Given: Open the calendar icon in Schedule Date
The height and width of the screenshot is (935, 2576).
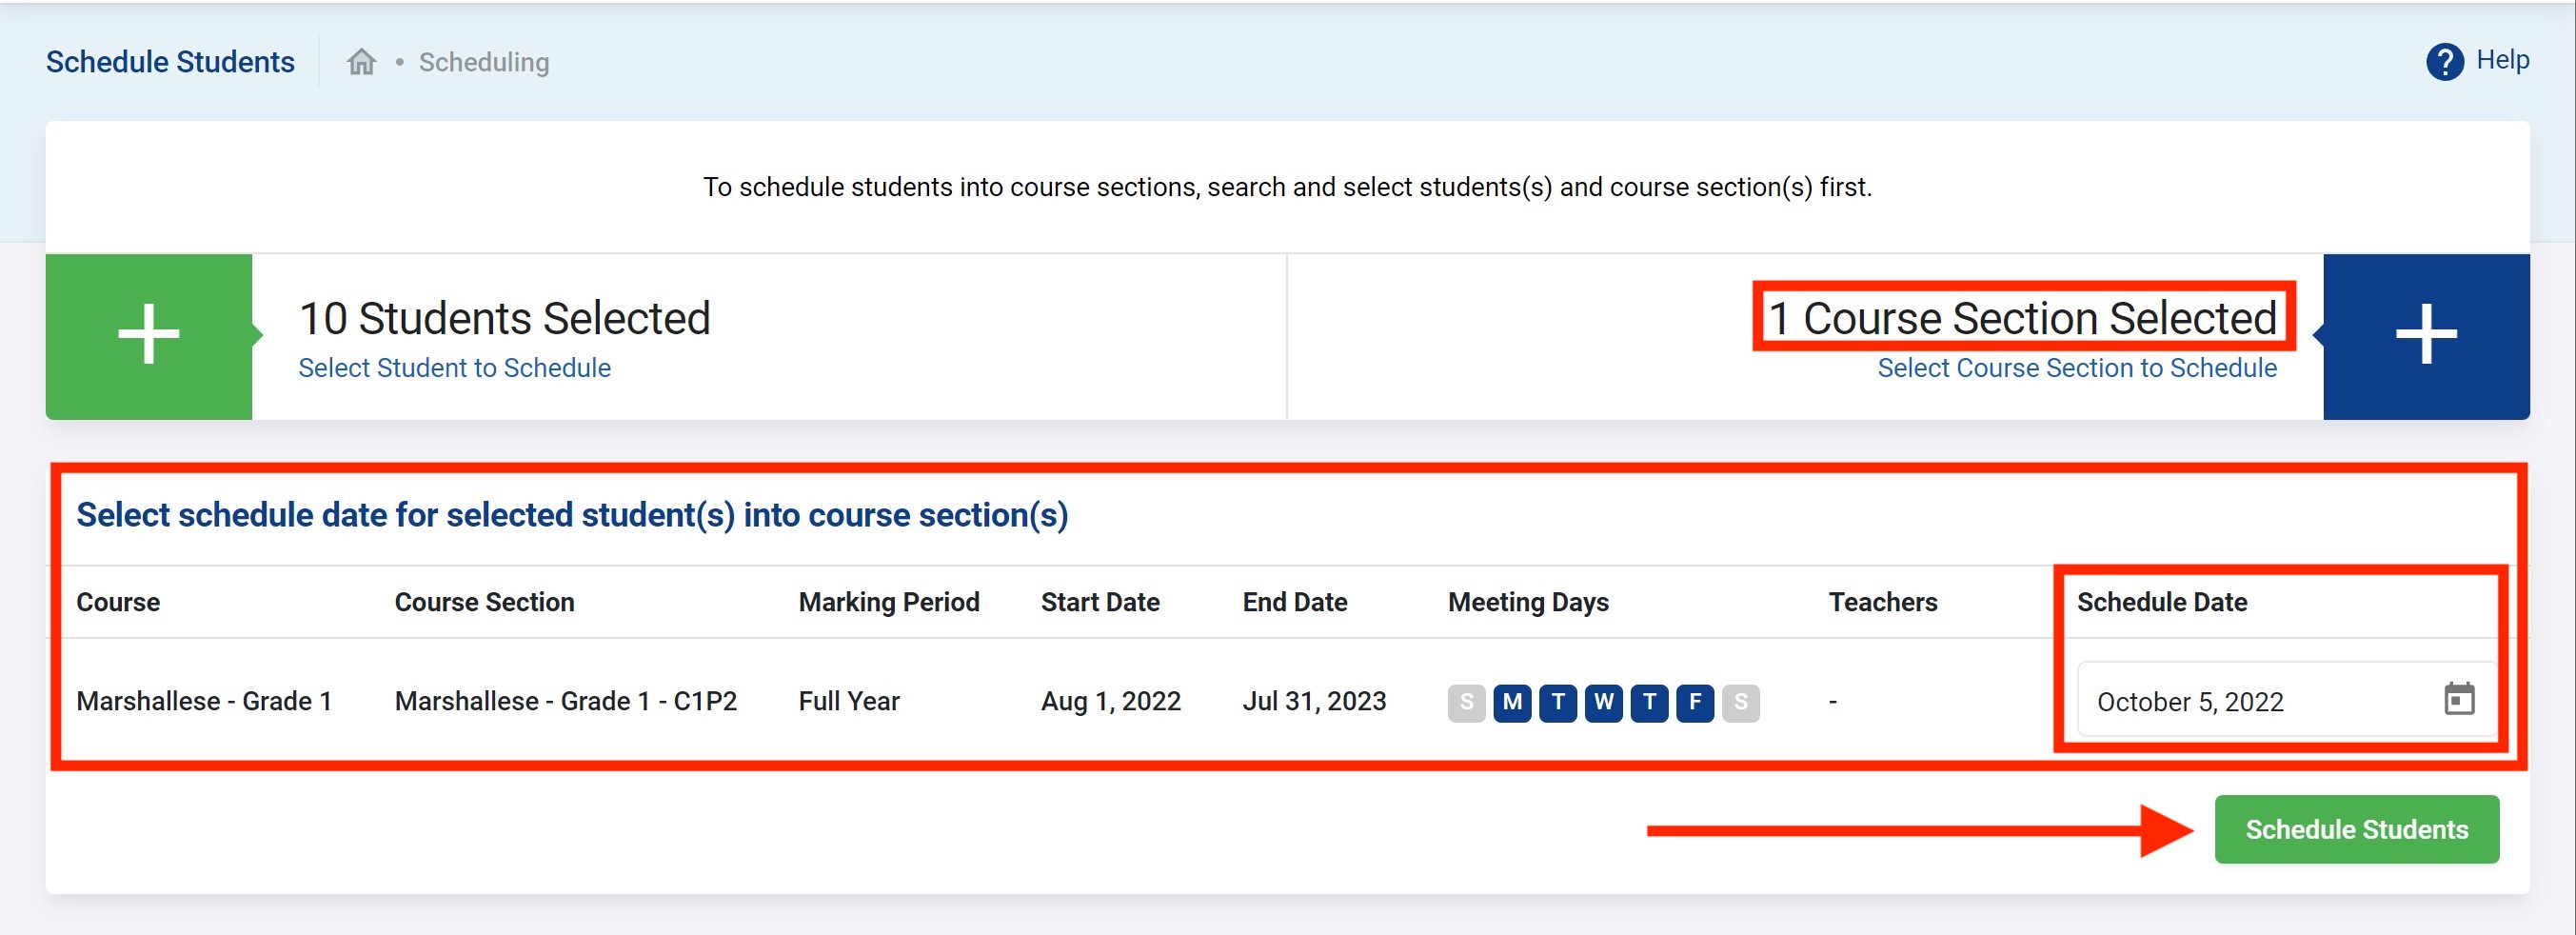Looking at the screenshot, I should [x=2459, y=699].
